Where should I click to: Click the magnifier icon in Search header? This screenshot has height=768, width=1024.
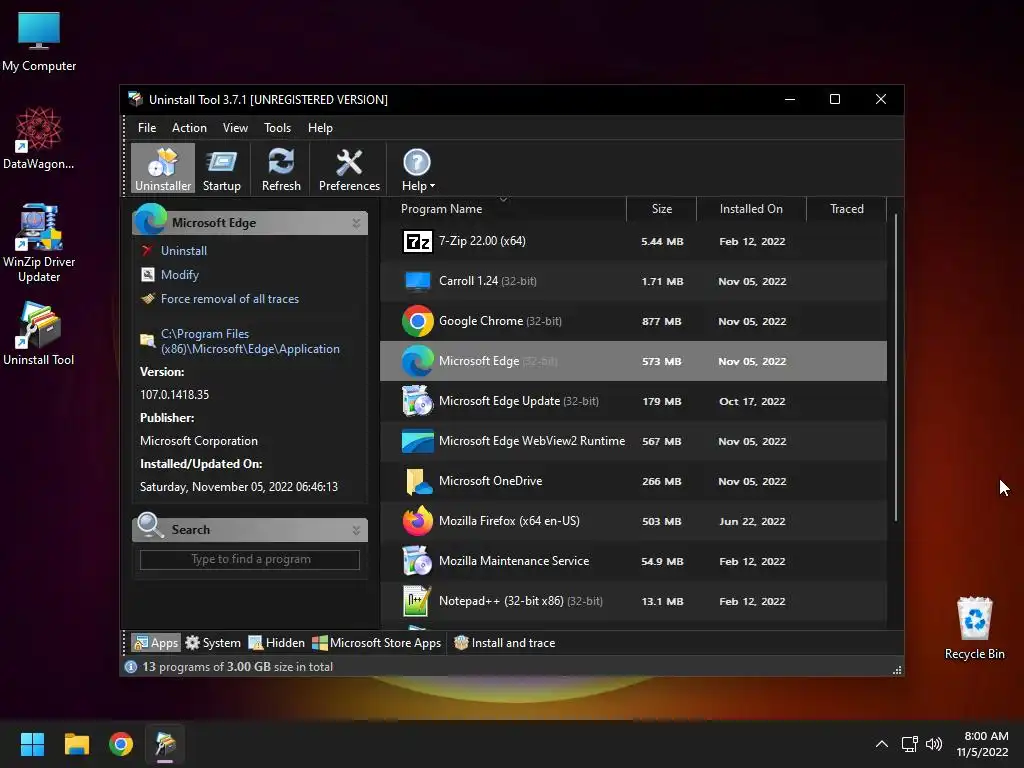[x=151, y=526]
